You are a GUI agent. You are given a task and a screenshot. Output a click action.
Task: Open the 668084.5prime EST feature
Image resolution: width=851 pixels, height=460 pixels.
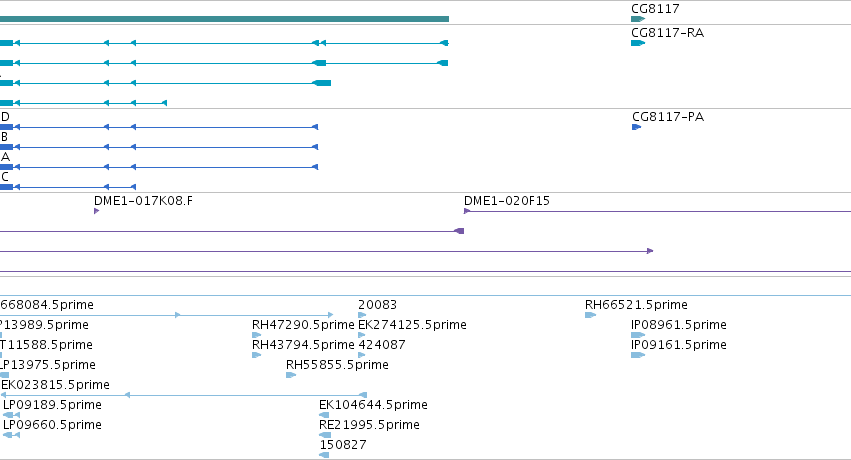coord(167,315)
